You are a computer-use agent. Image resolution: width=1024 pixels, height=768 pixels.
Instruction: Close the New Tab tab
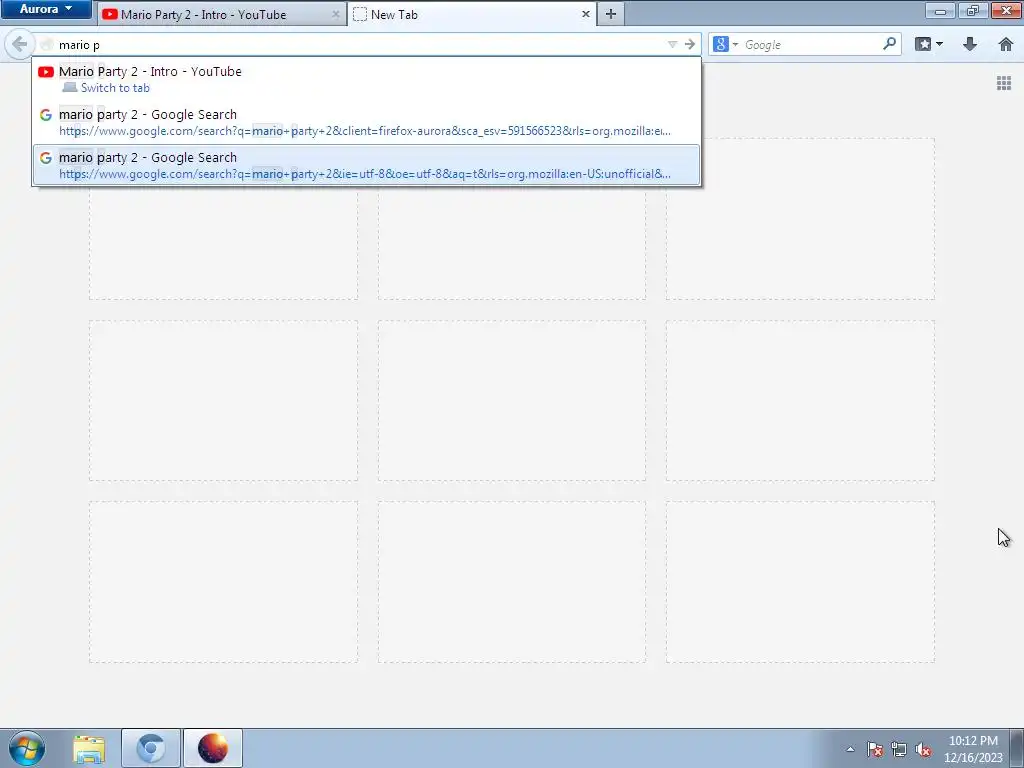pos(585,14)
